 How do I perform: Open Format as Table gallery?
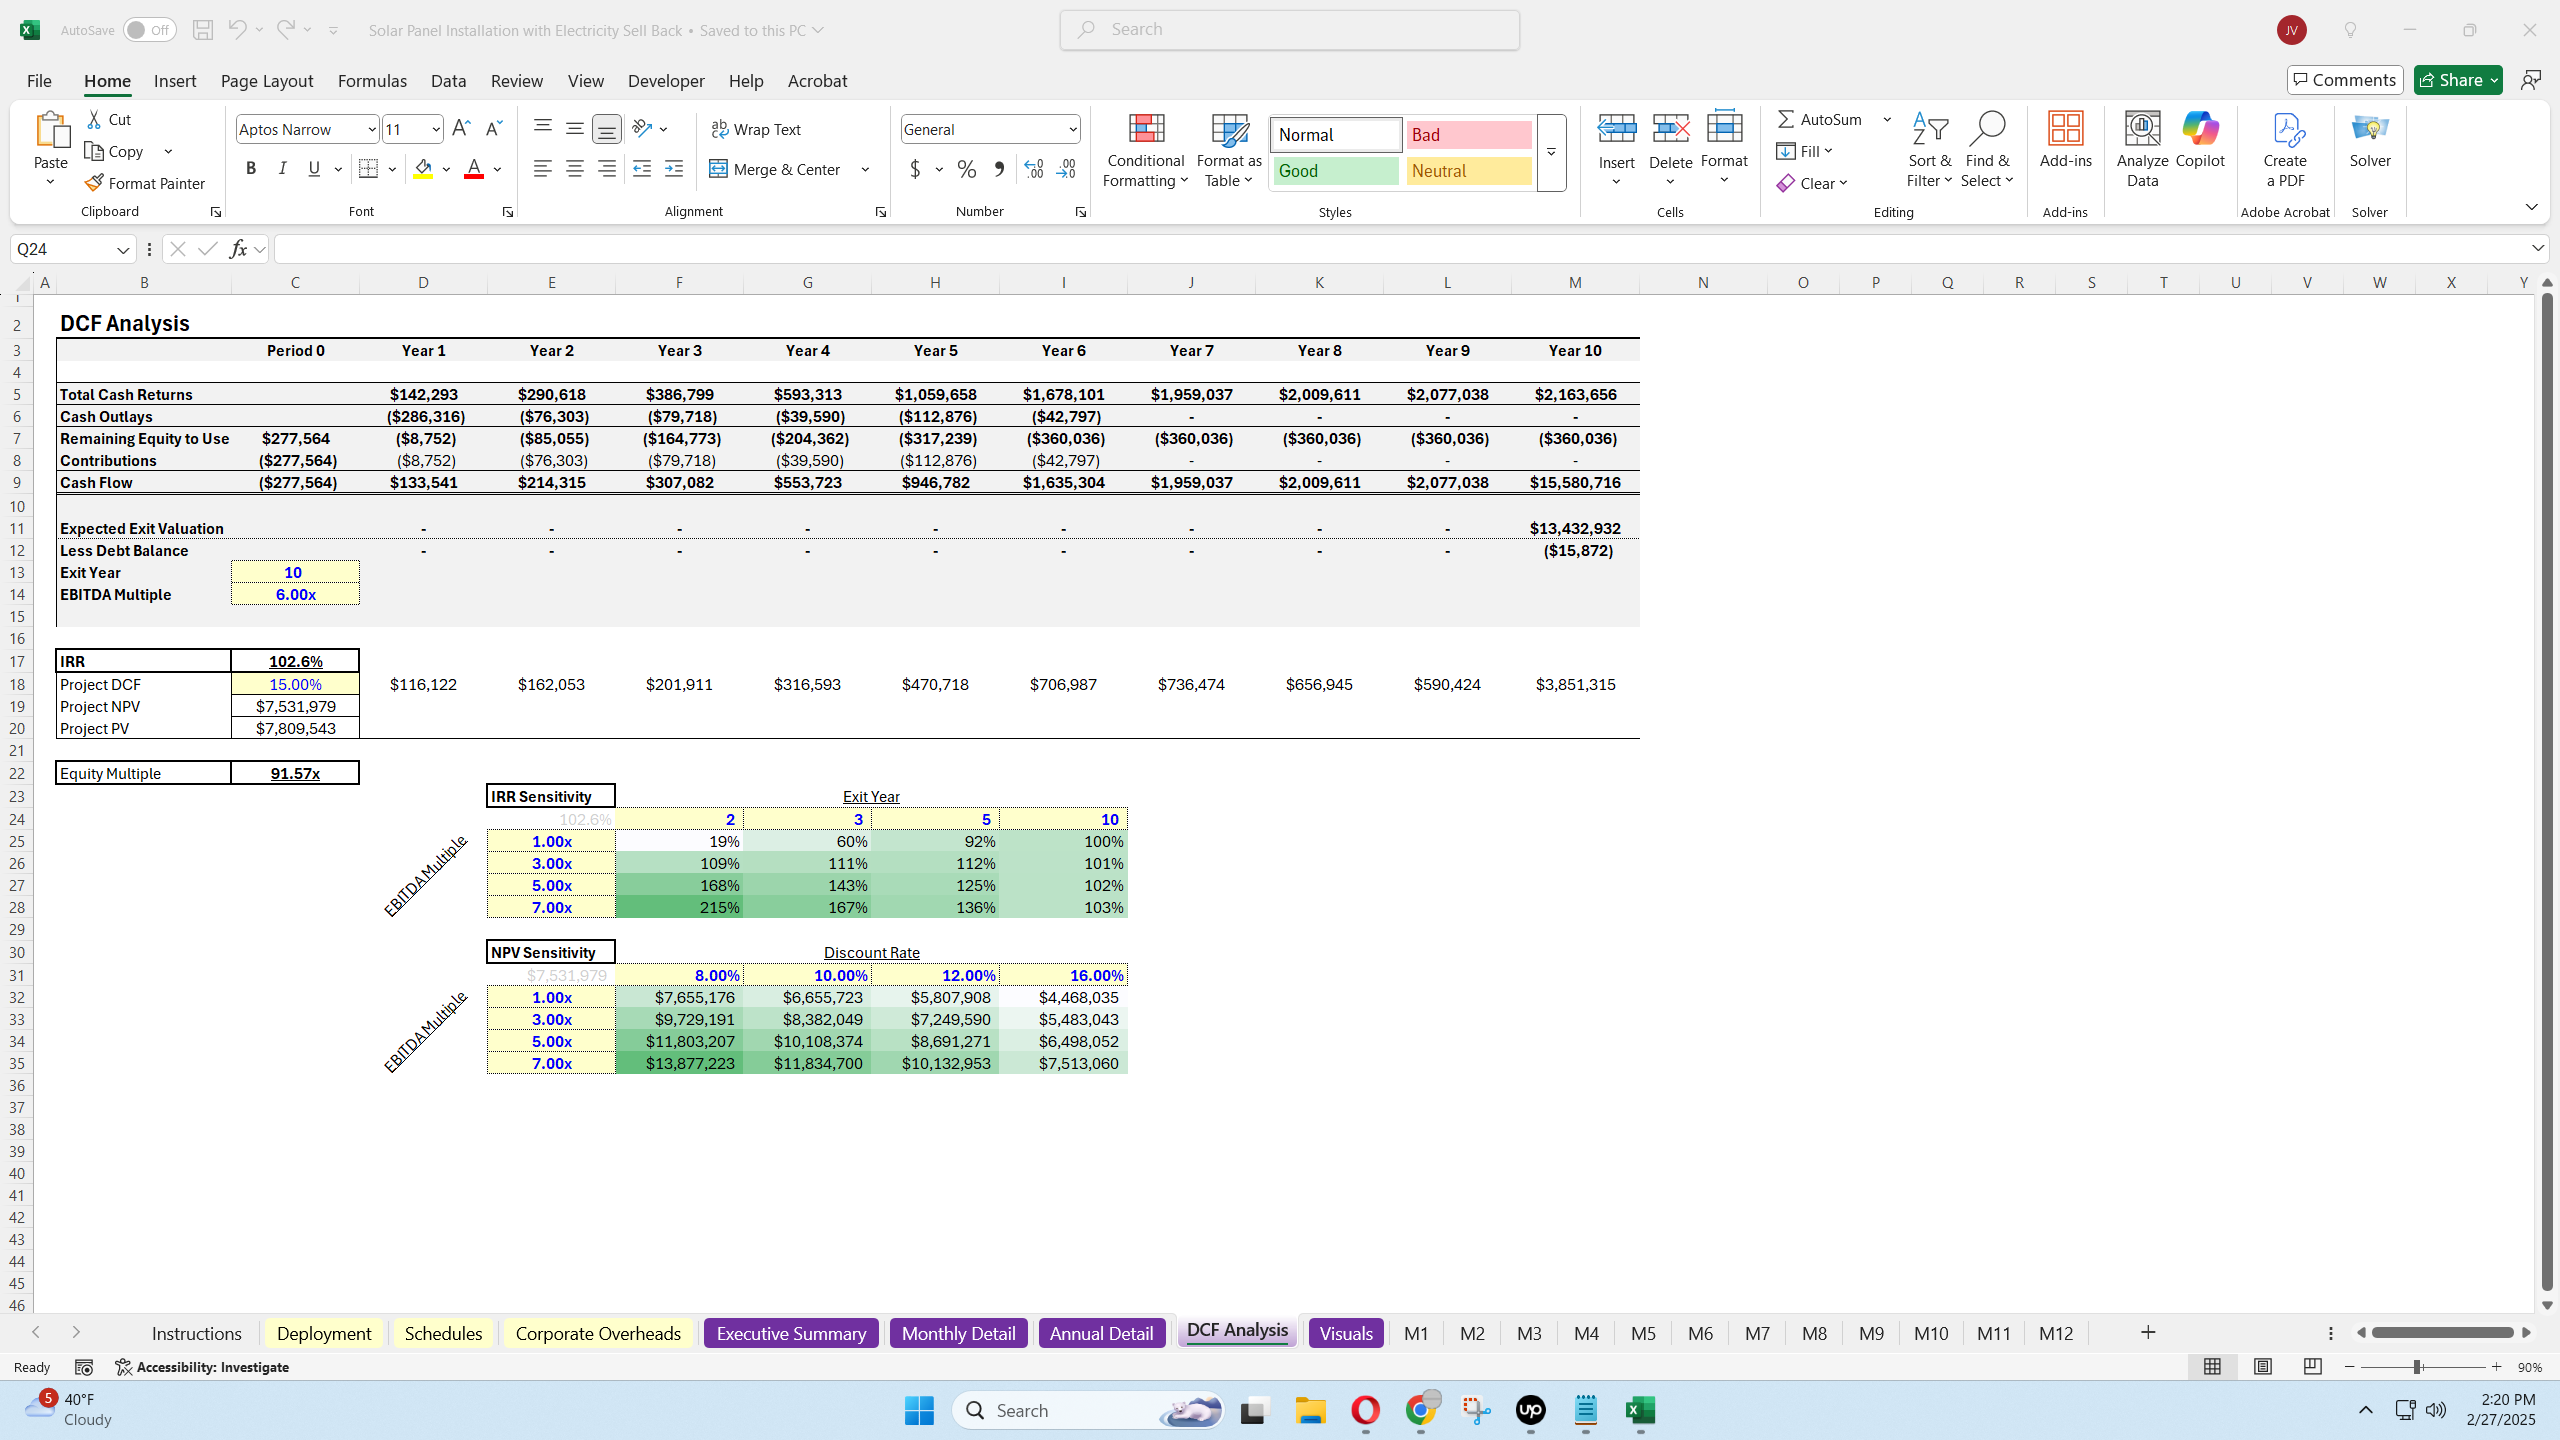pos(1229,150)
